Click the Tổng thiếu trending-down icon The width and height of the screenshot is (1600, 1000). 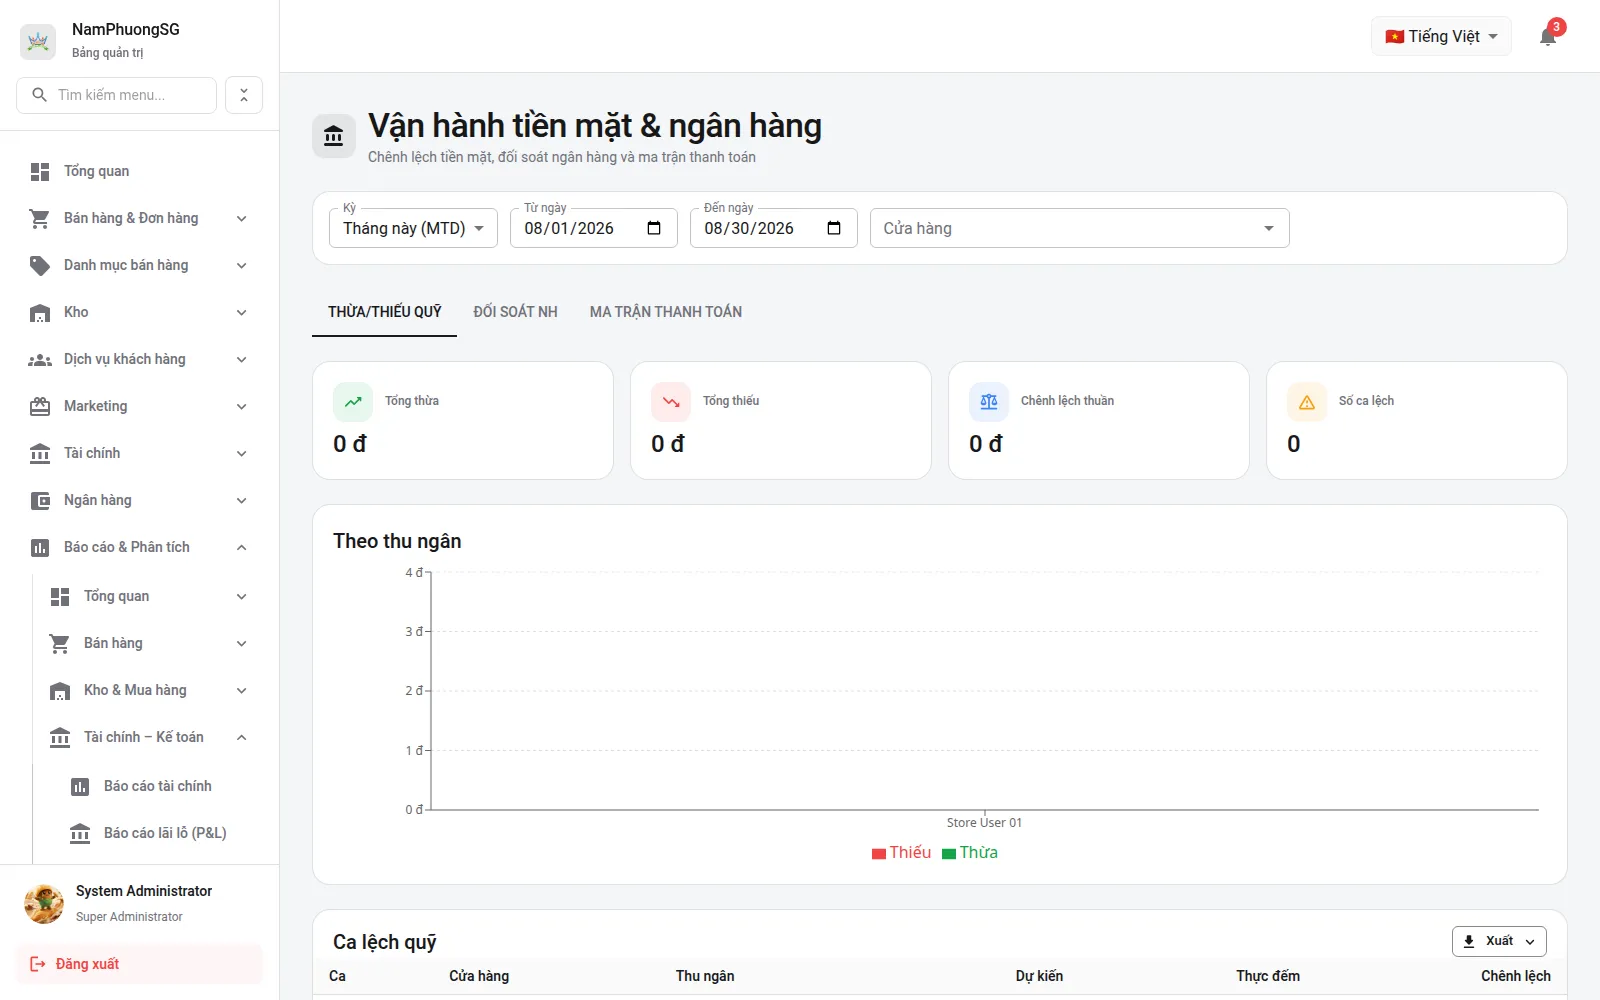[671, 402]
